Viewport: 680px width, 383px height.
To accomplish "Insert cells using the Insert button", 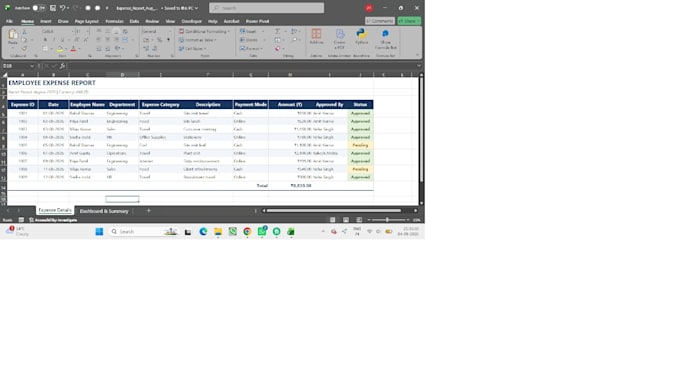I will (249, 32).
